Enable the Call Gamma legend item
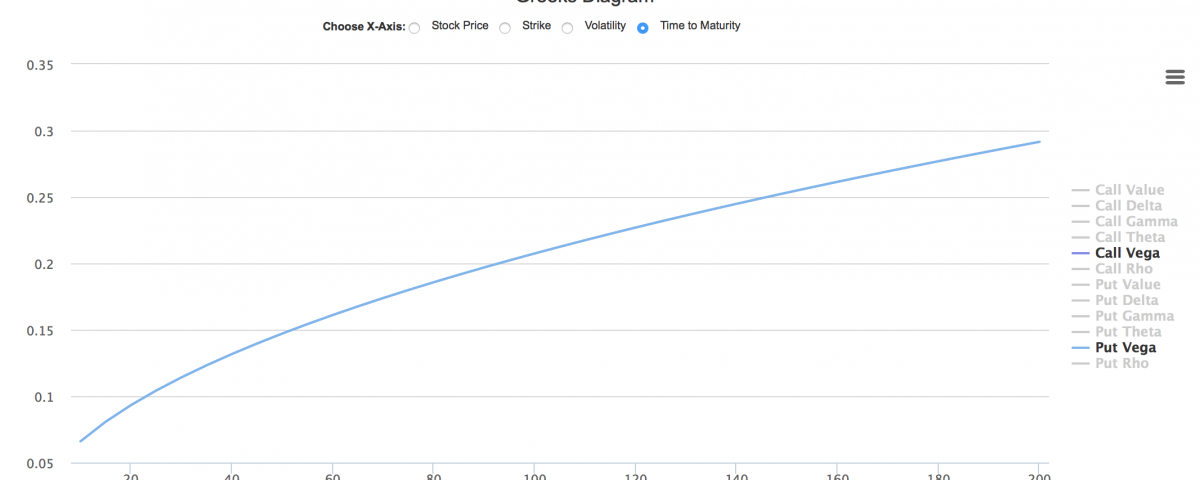This screenshot has height=480, width=1200. (x=1136, y=222)
